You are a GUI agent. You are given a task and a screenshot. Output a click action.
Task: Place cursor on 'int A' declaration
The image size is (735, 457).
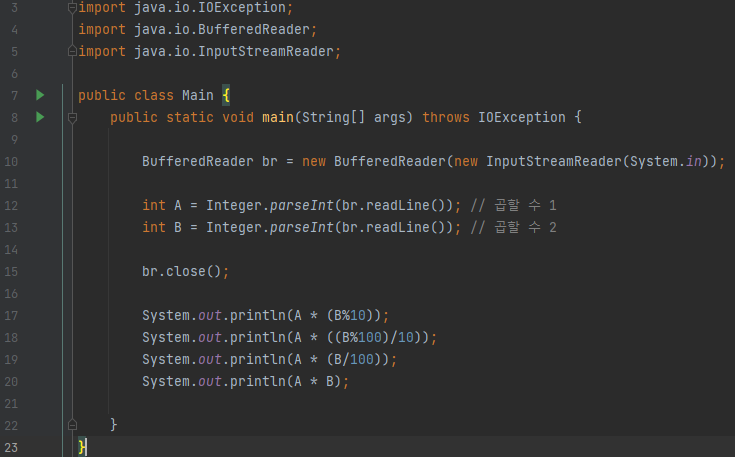(162, 205)
